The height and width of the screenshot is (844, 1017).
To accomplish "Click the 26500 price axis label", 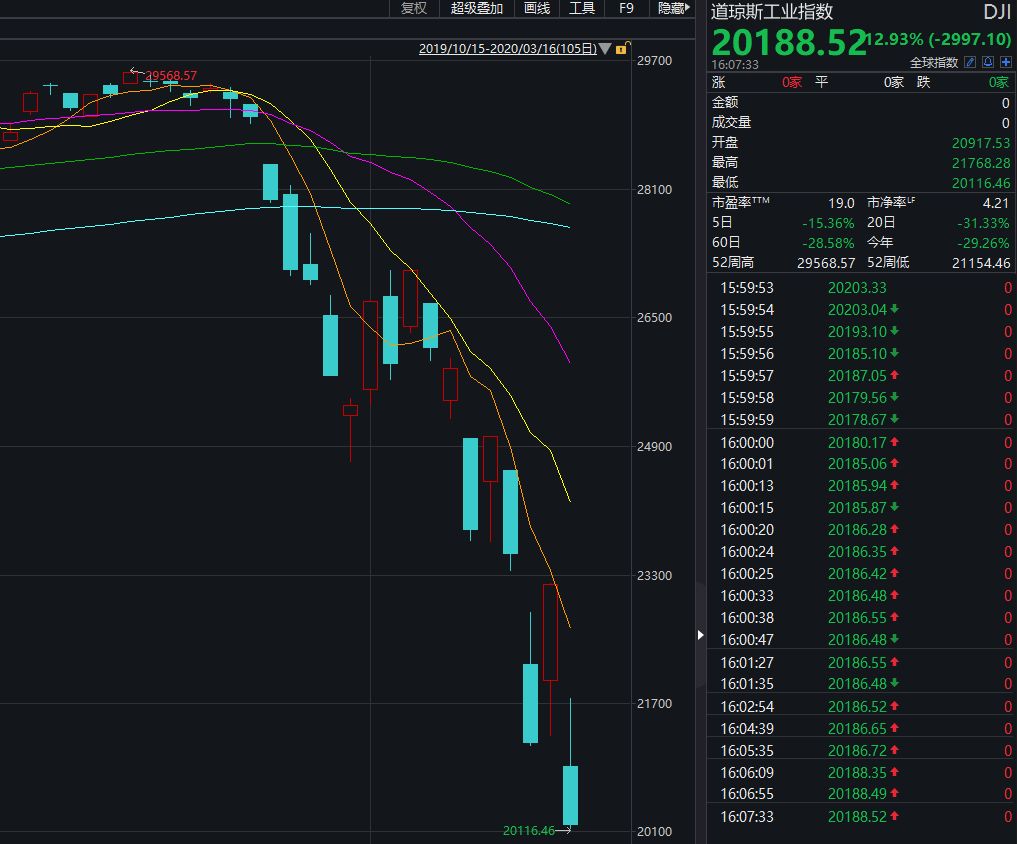I will (654, 317).
